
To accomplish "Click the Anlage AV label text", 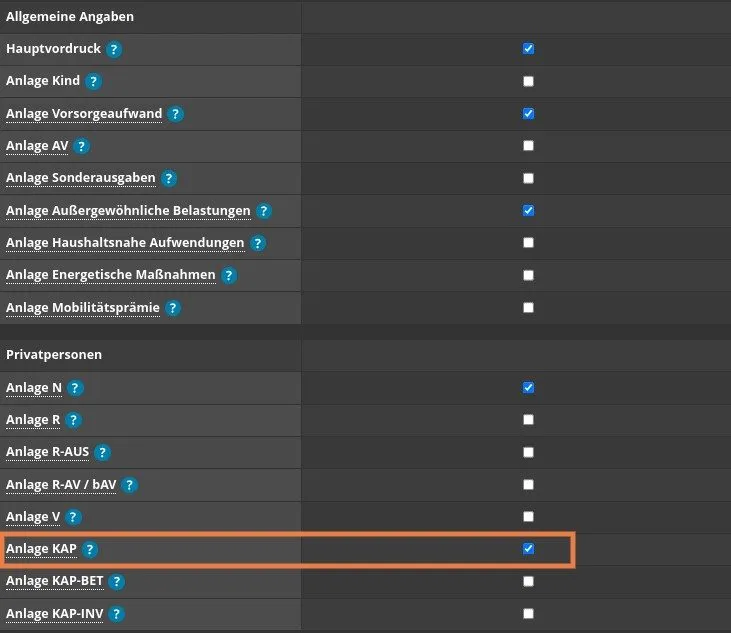I will click(36, 146).
